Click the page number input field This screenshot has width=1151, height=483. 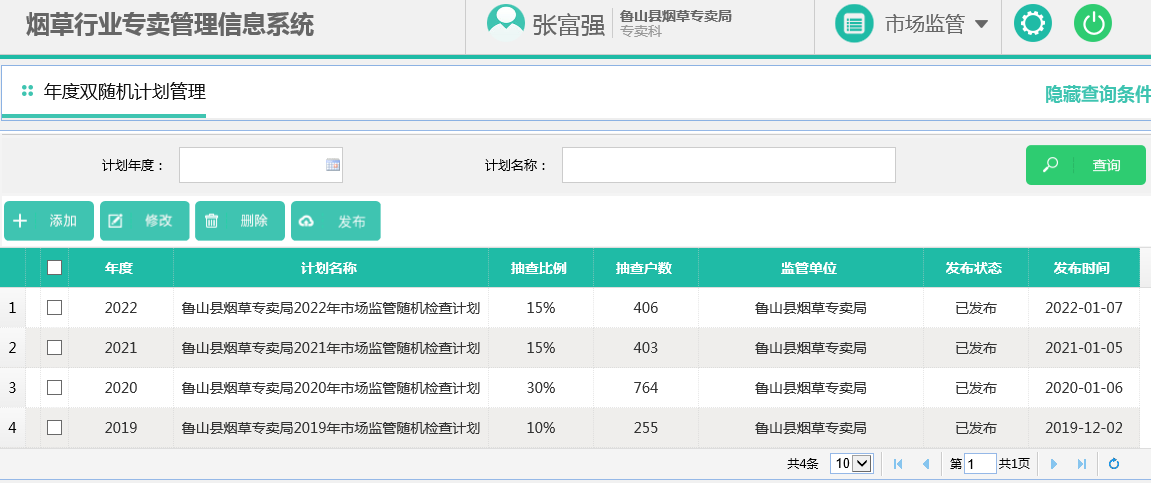pyautogui.click(x=980, y=464)
